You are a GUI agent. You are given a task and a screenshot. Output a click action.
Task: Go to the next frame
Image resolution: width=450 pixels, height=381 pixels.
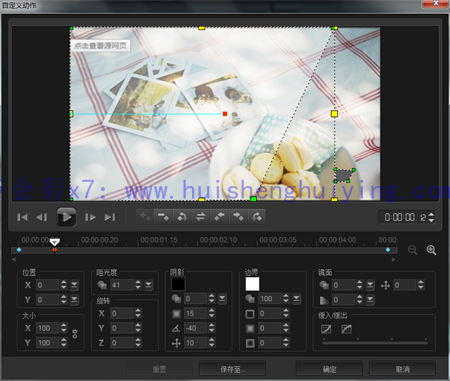90,217
